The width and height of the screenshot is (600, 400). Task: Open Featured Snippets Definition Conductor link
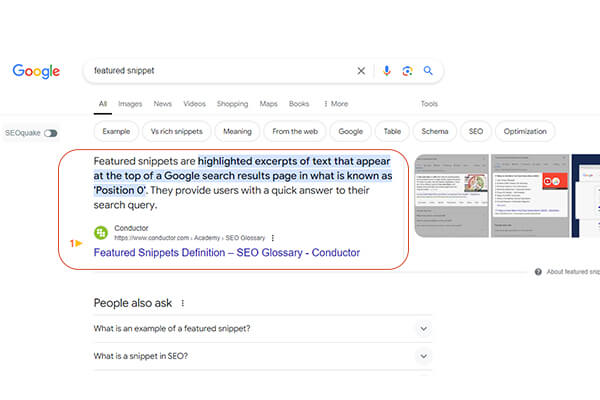227,253
